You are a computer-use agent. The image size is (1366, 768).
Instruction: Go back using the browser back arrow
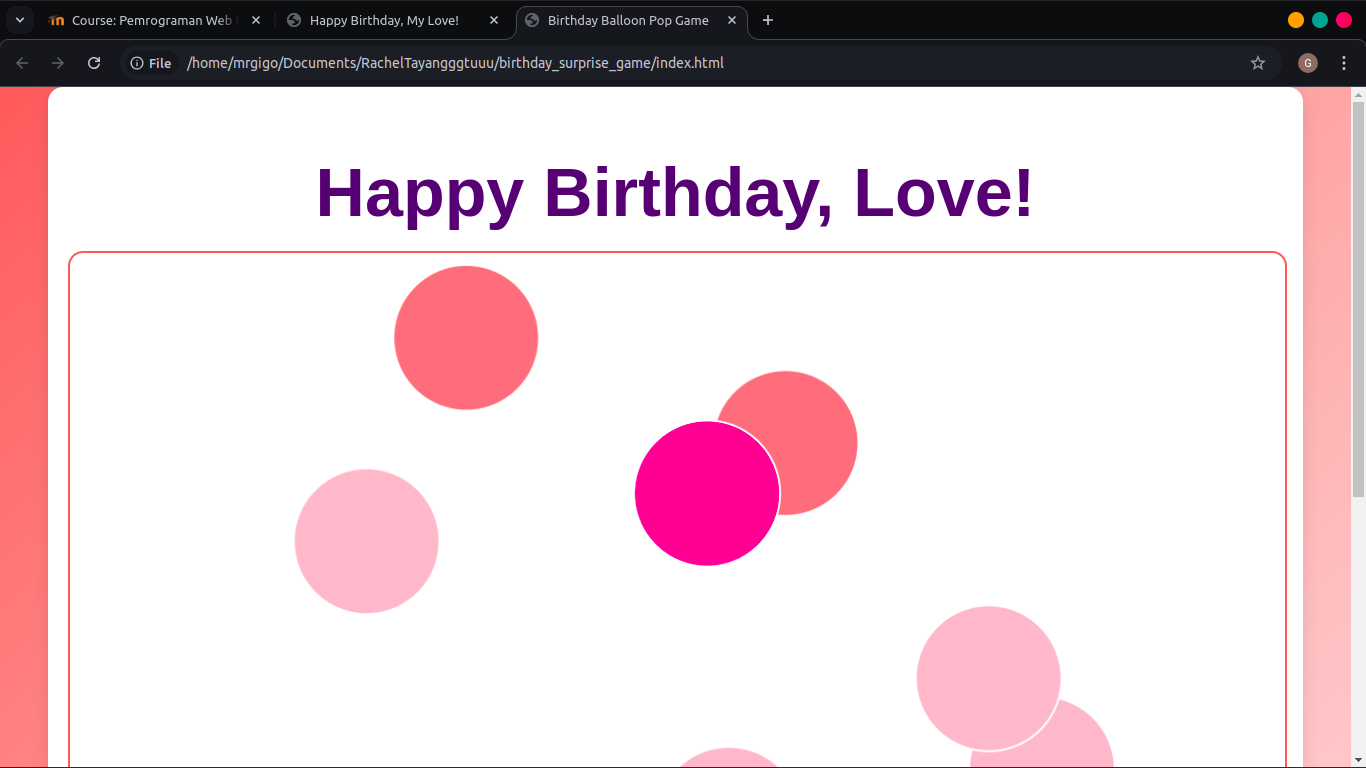(22, 63)
